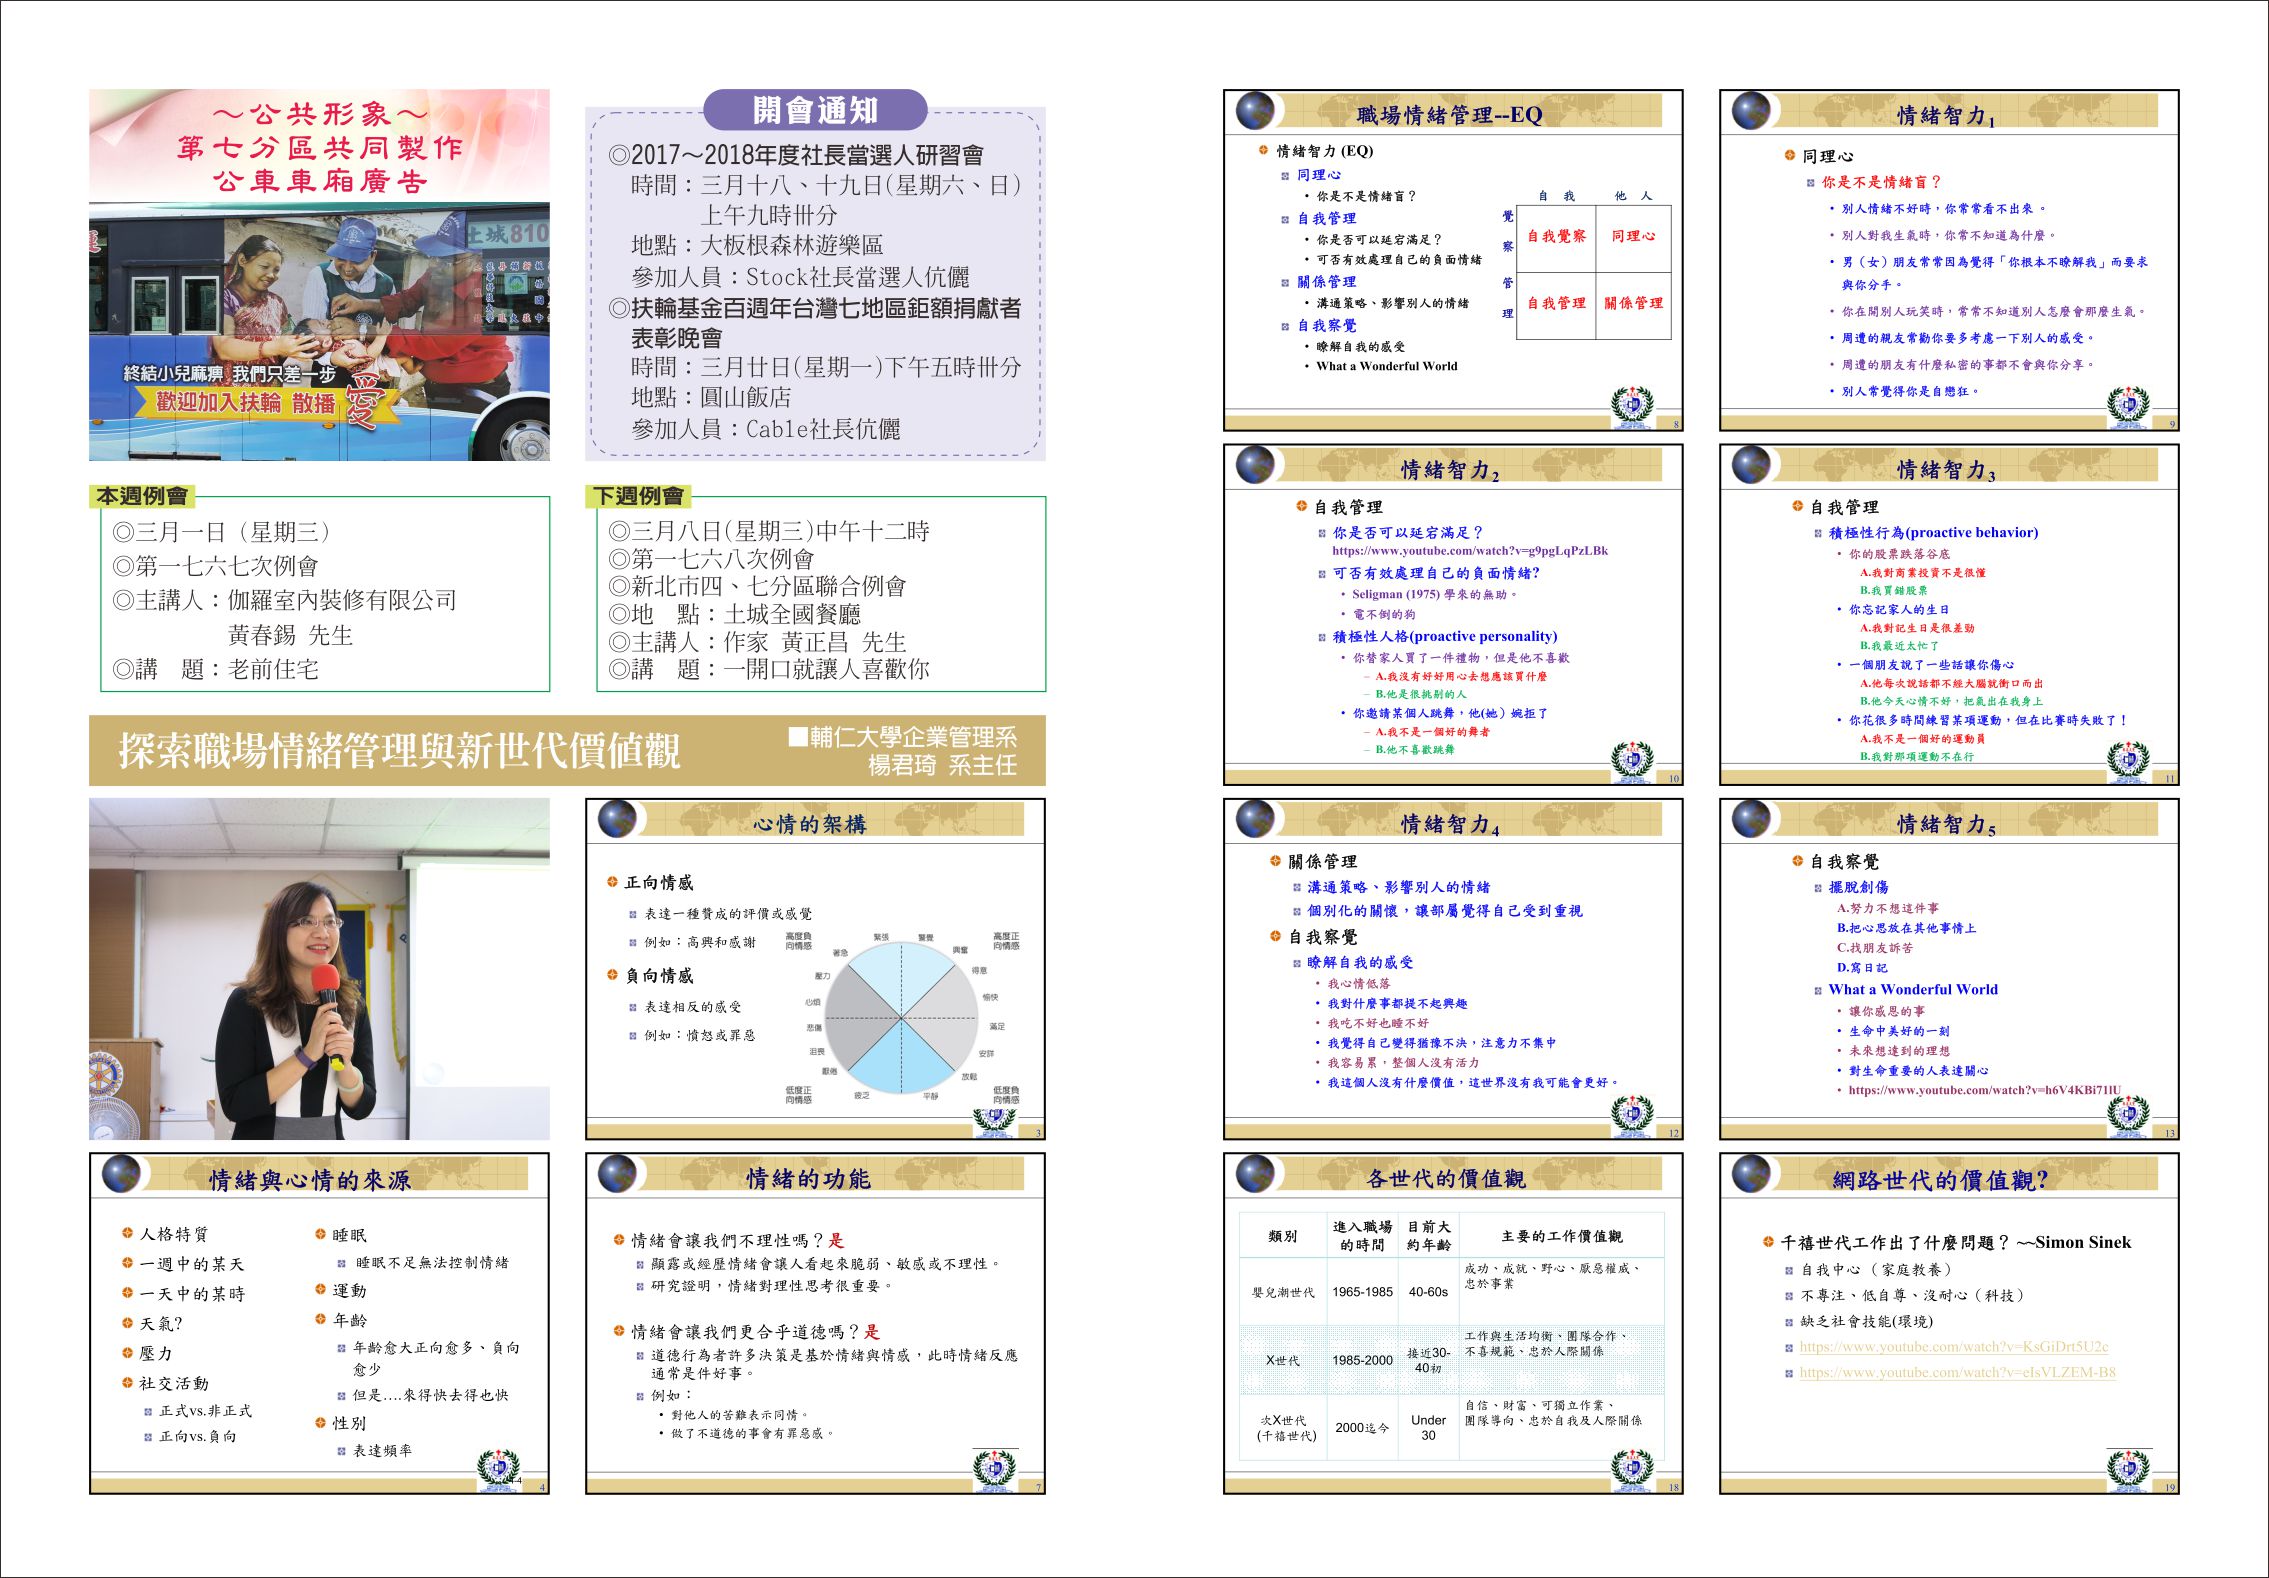Open the 心情的架構 slide thumbnail
The image size is (2269, 1578).
pyautogui.click(x=816, y=968)
